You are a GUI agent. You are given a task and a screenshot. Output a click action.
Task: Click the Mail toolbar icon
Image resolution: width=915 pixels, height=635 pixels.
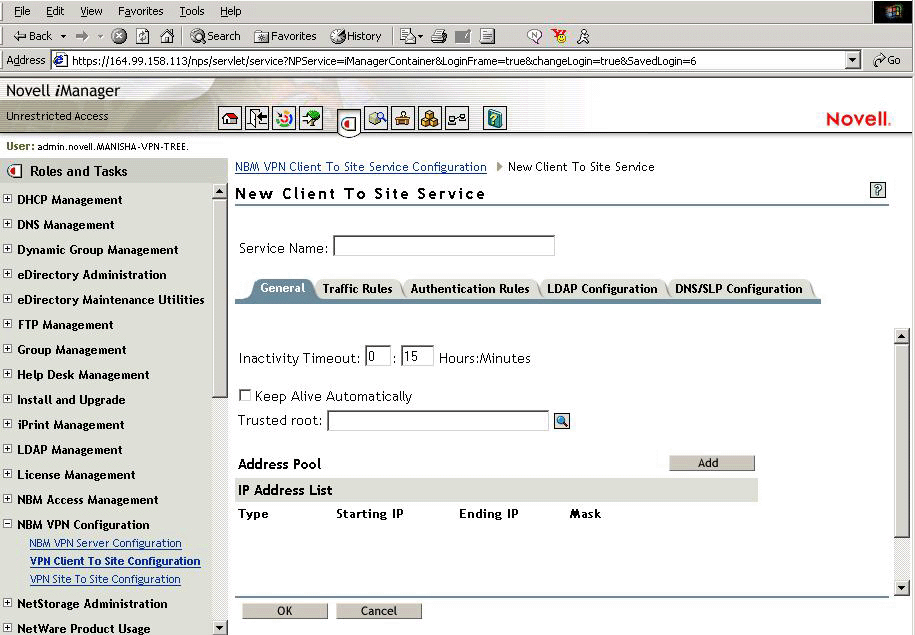[x=411, y=36]
